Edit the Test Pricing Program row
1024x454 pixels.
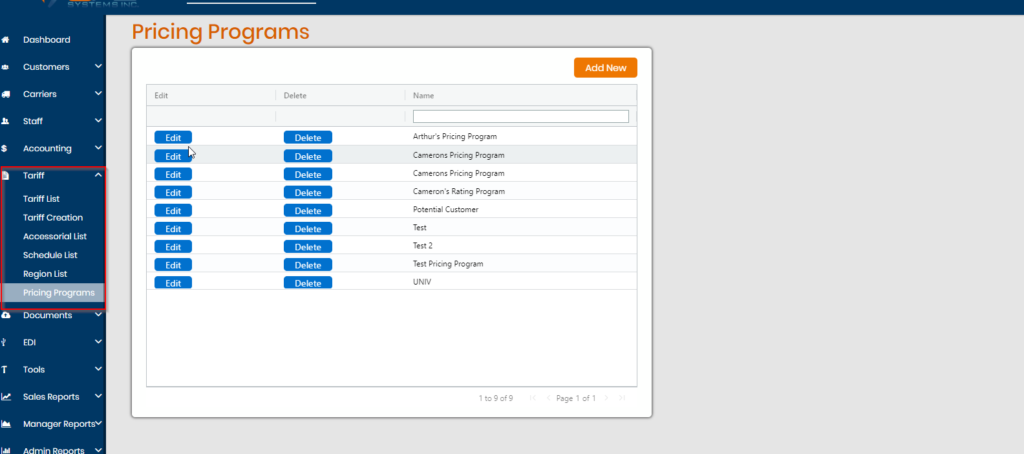tap(173, 265)
